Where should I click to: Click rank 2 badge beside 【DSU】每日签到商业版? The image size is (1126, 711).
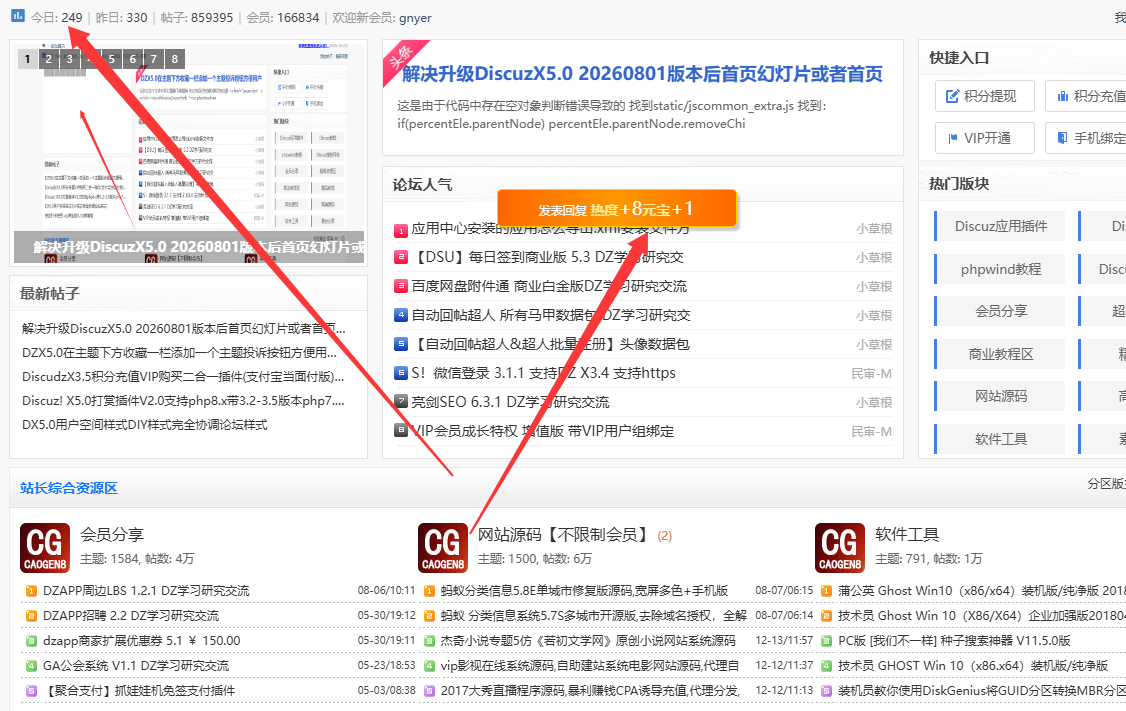point(401,257)
